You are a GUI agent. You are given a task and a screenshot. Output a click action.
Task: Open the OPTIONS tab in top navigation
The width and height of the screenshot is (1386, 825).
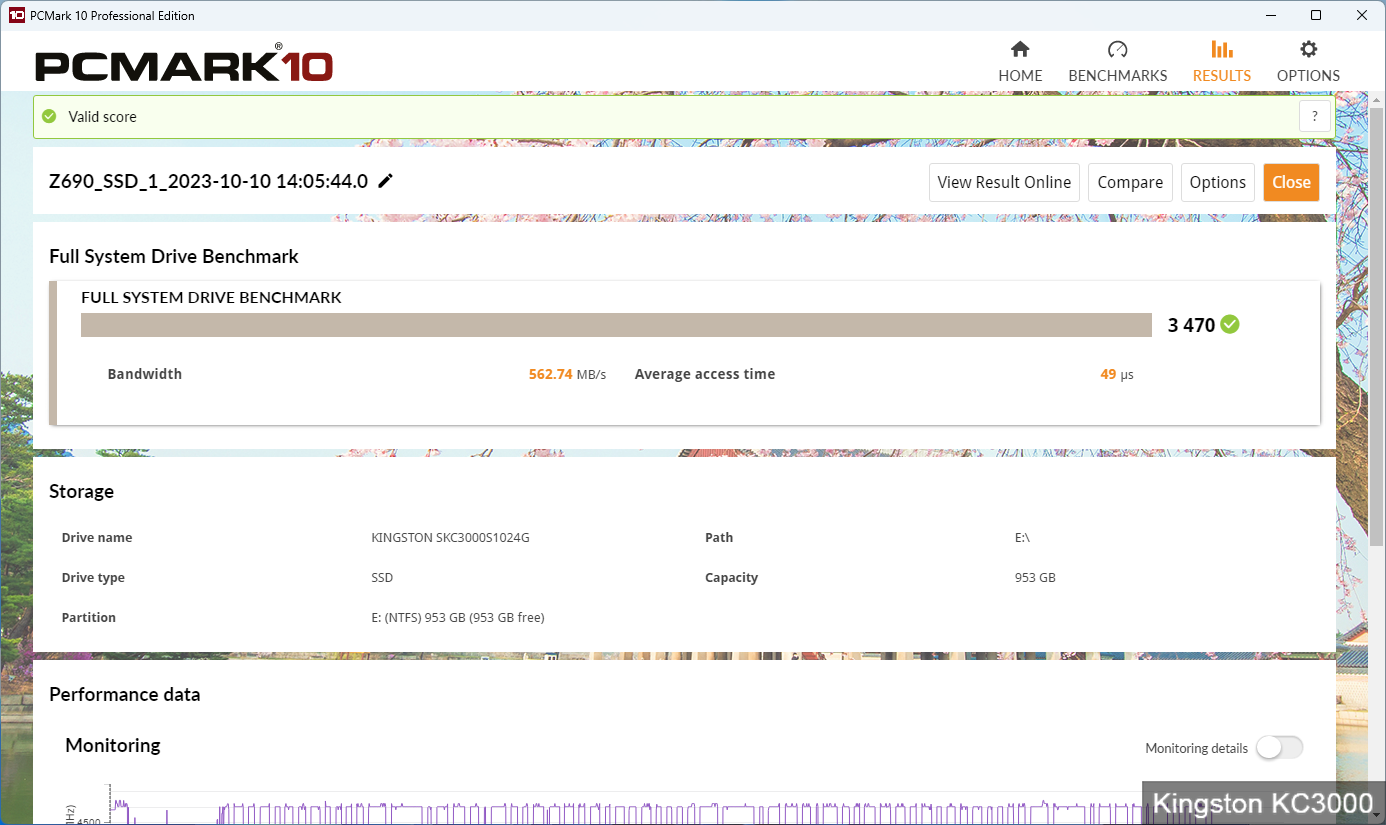(x=1308, y=62)
